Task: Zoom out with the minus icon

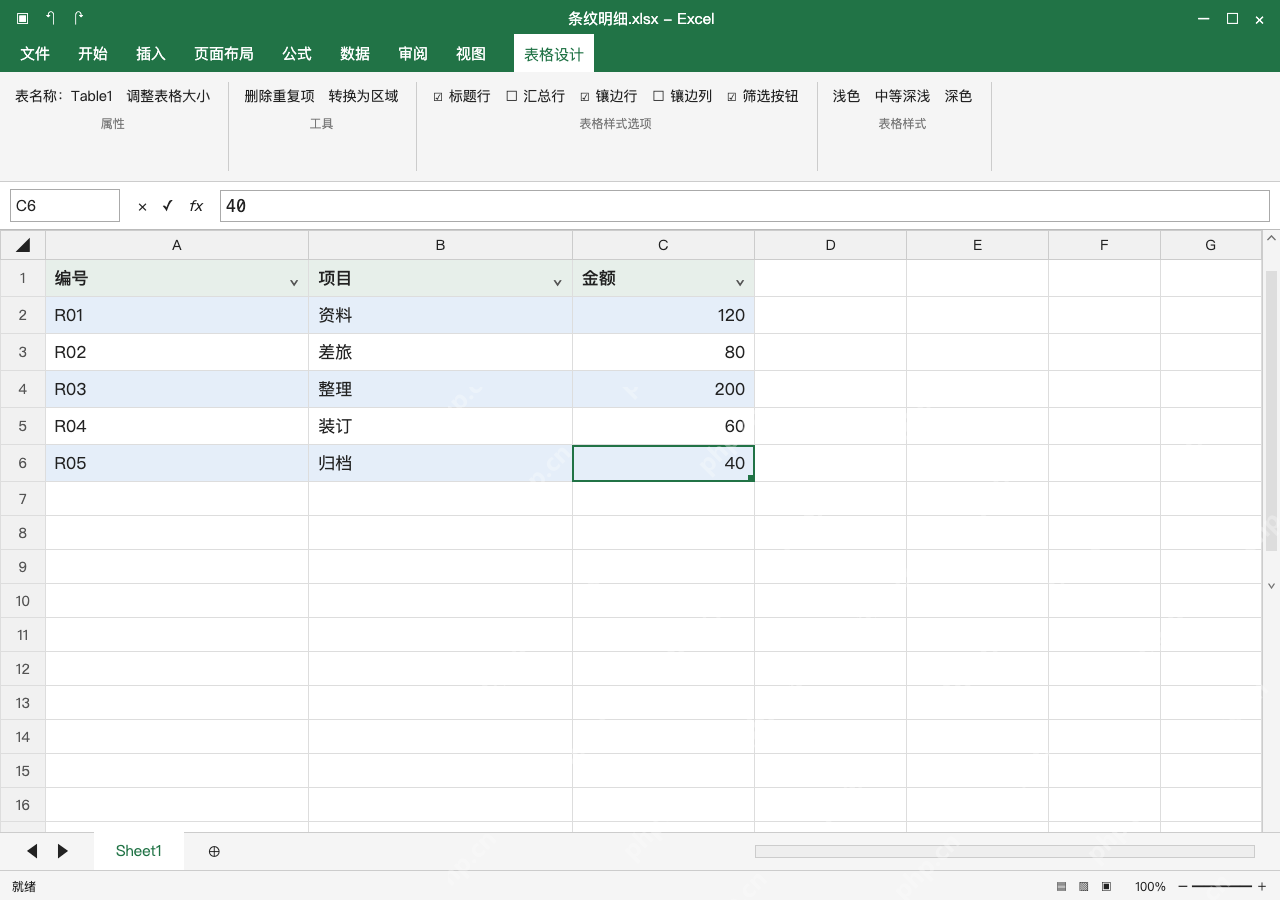Action: click(1183, 886)
